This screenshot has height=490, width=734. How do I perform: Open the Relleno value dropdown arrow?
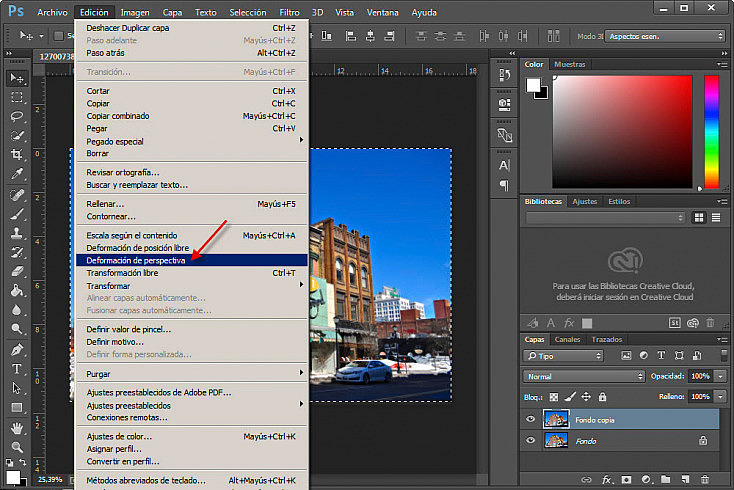coord(721,396)
